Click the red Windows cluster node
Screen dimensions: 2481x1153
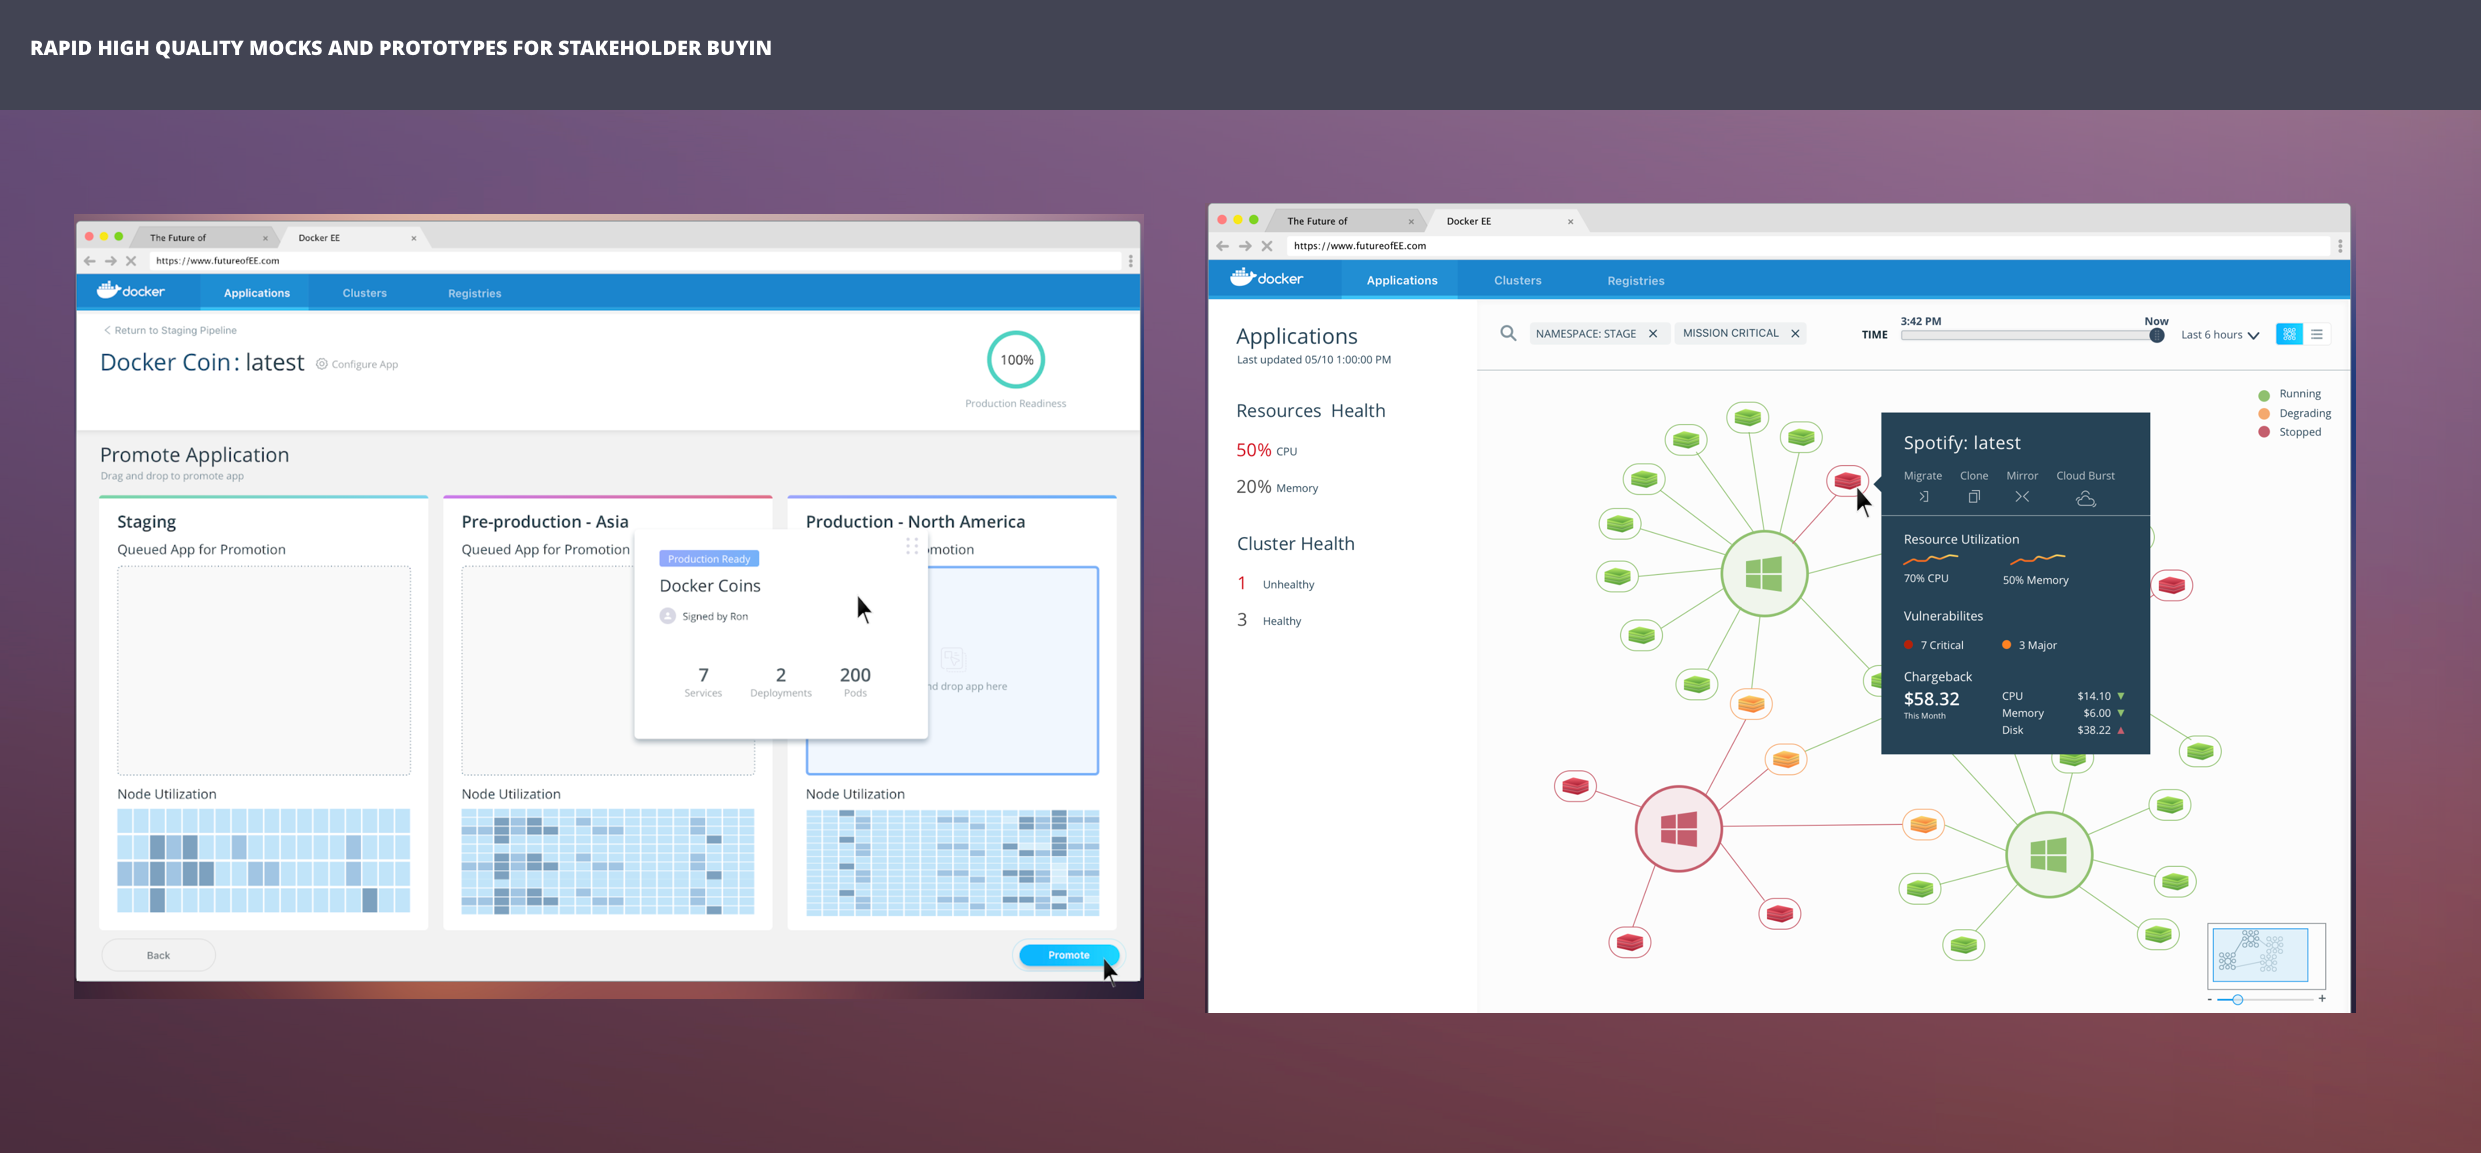tap(1678, 829)
